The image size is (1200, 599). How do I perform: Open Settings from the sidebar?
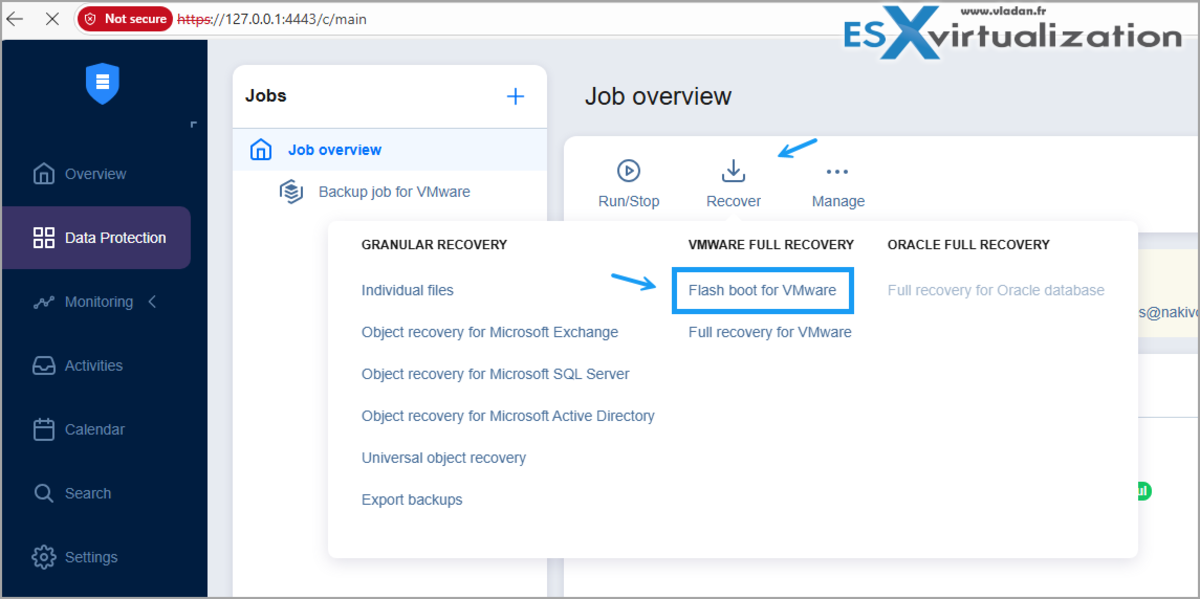coord(44,557)
